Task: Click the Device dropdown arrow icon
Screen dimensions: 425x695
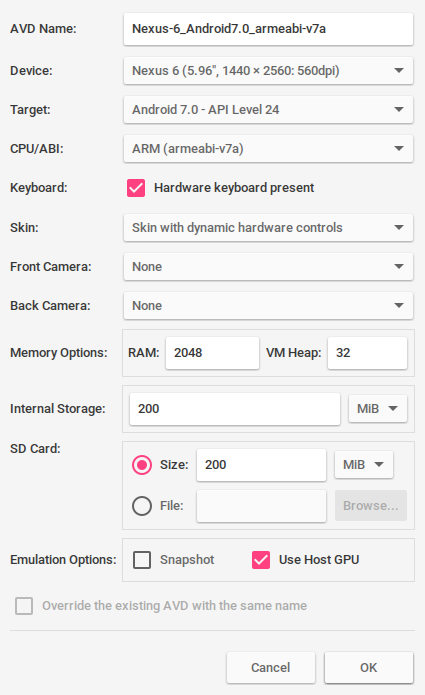Action: tap(399, 70)
